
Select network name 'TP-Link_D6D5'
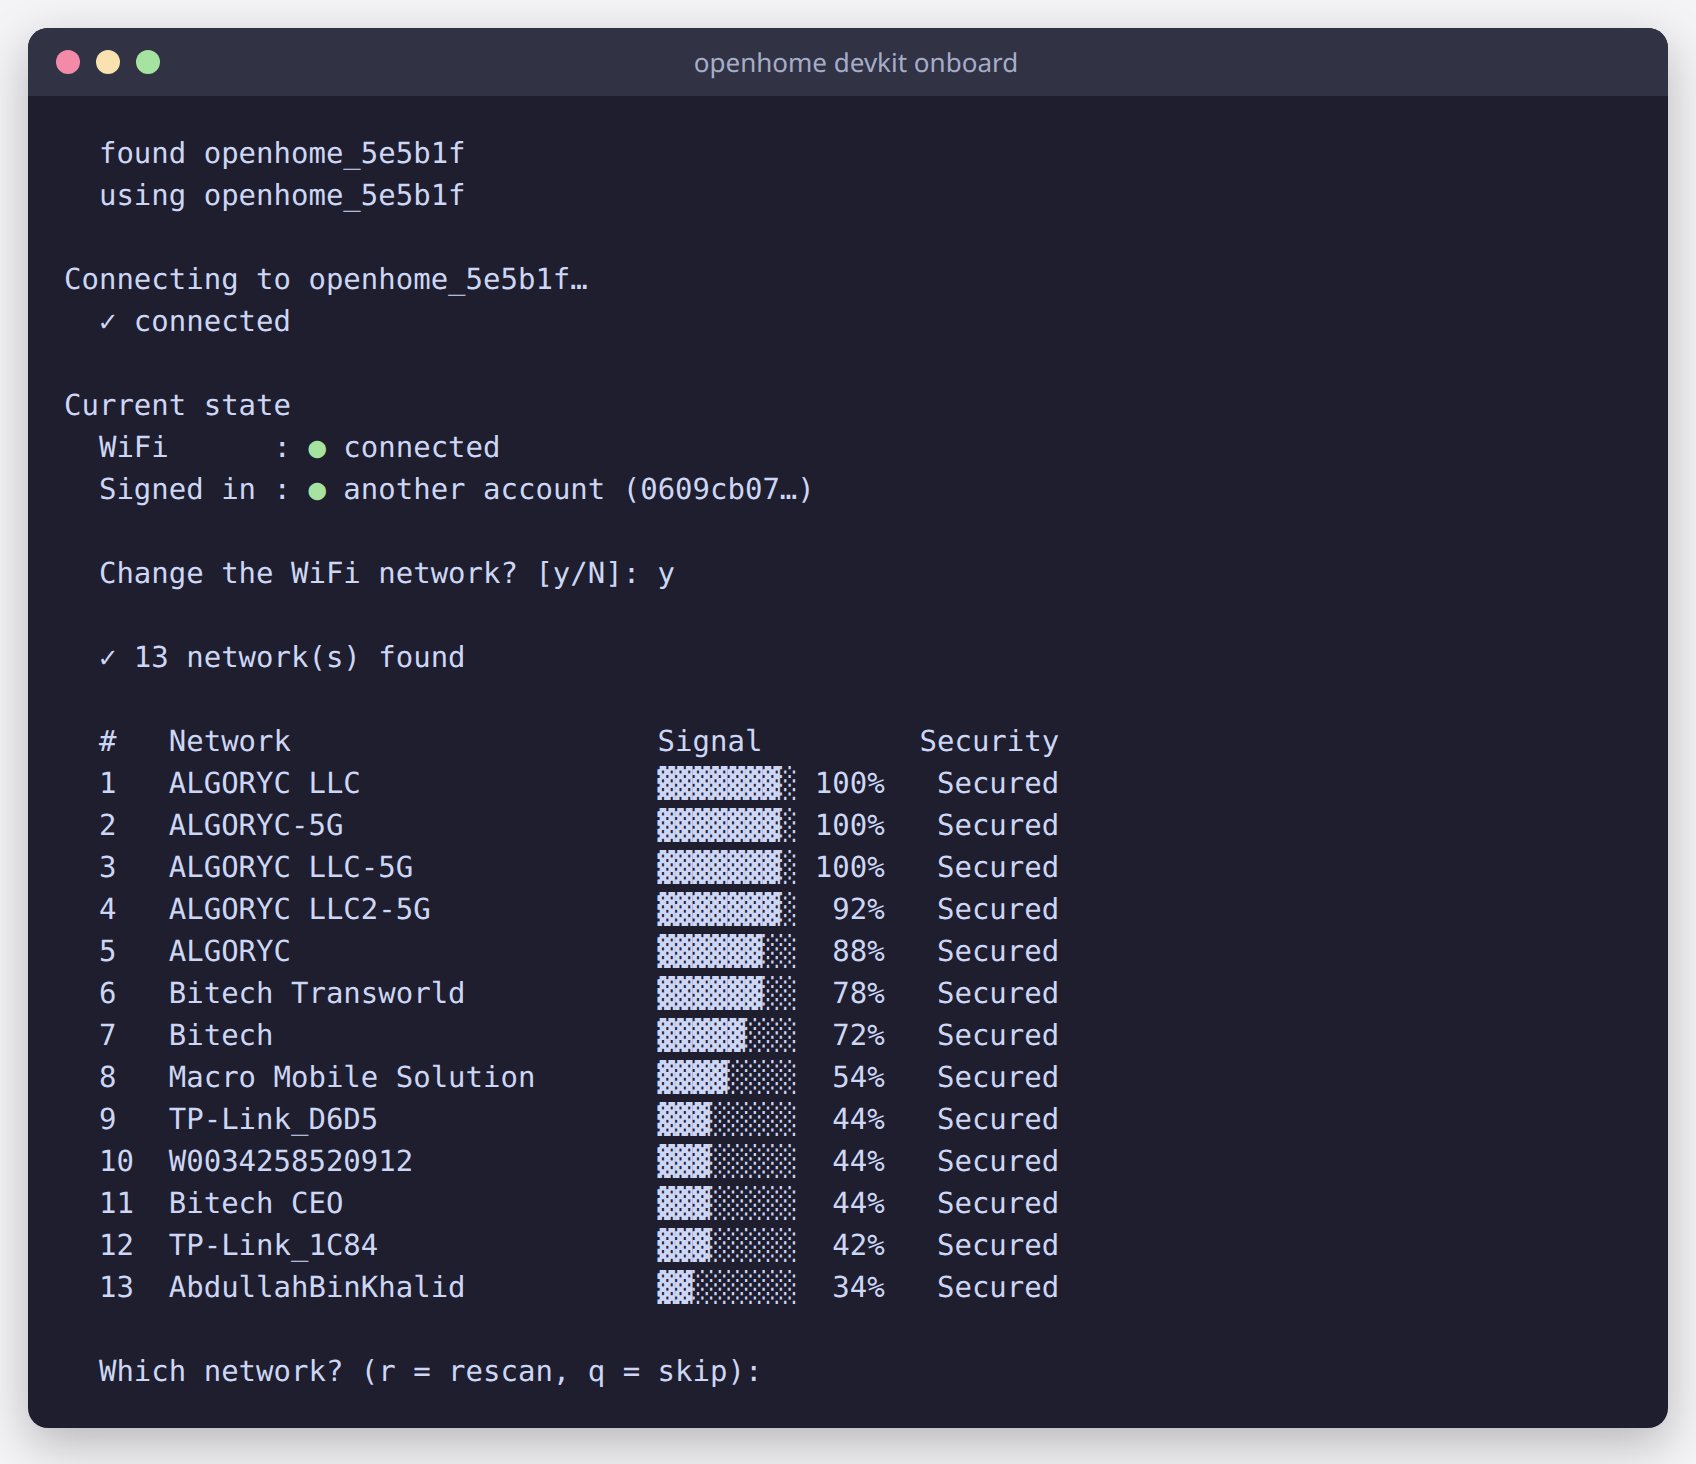point(273,1119)
